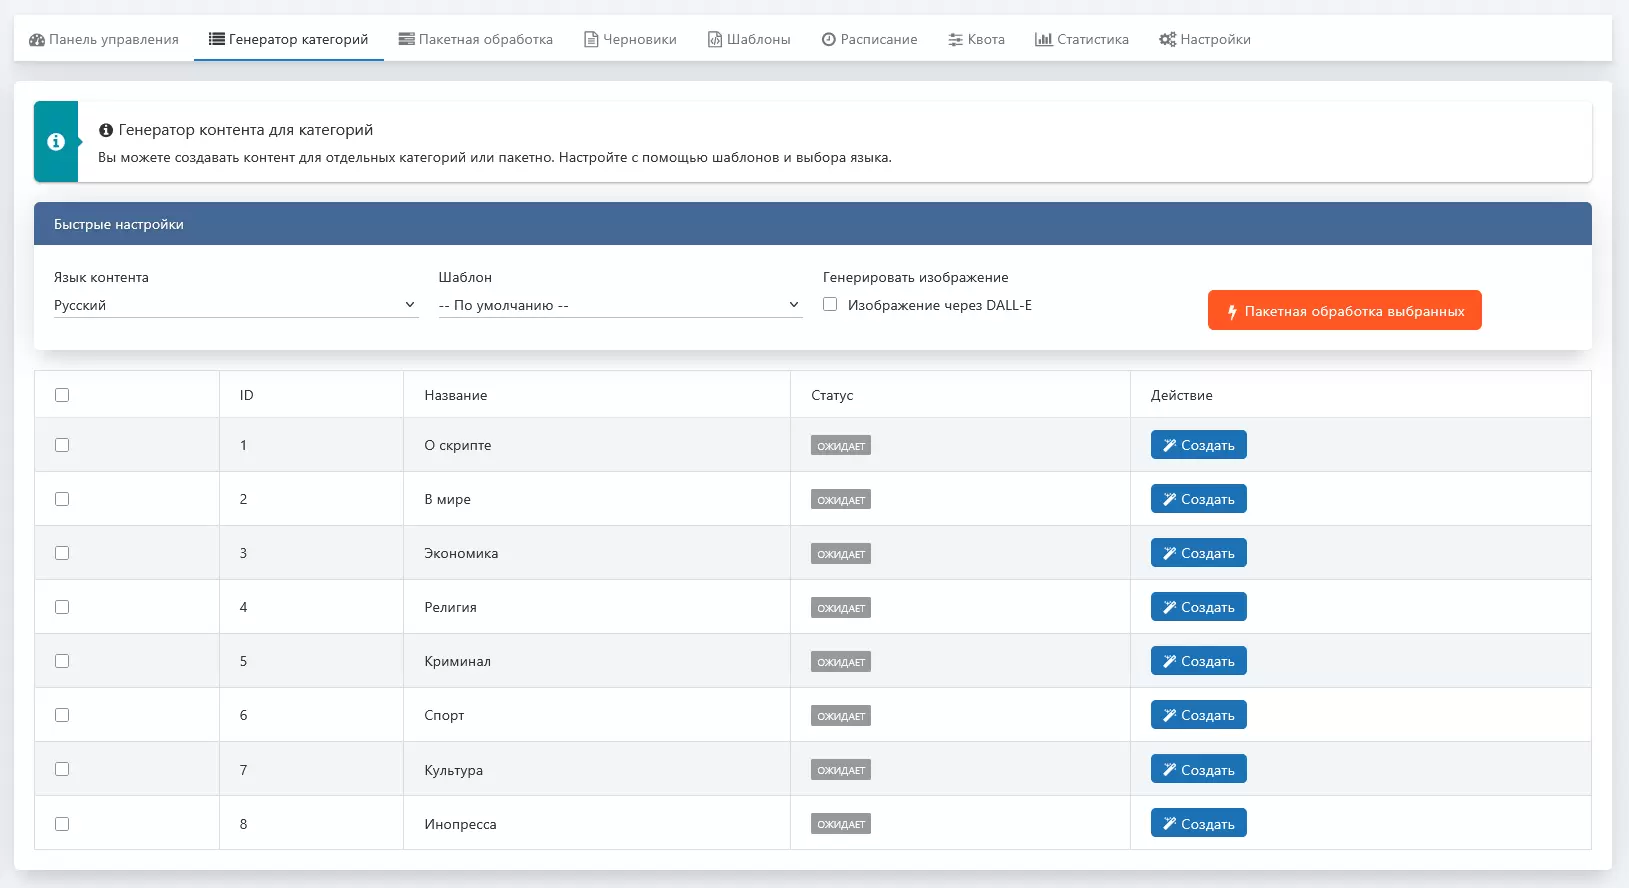
Task: Click the ОЖИДАЕТ status badge for Спорт
Action: click(x=841, y=716)
